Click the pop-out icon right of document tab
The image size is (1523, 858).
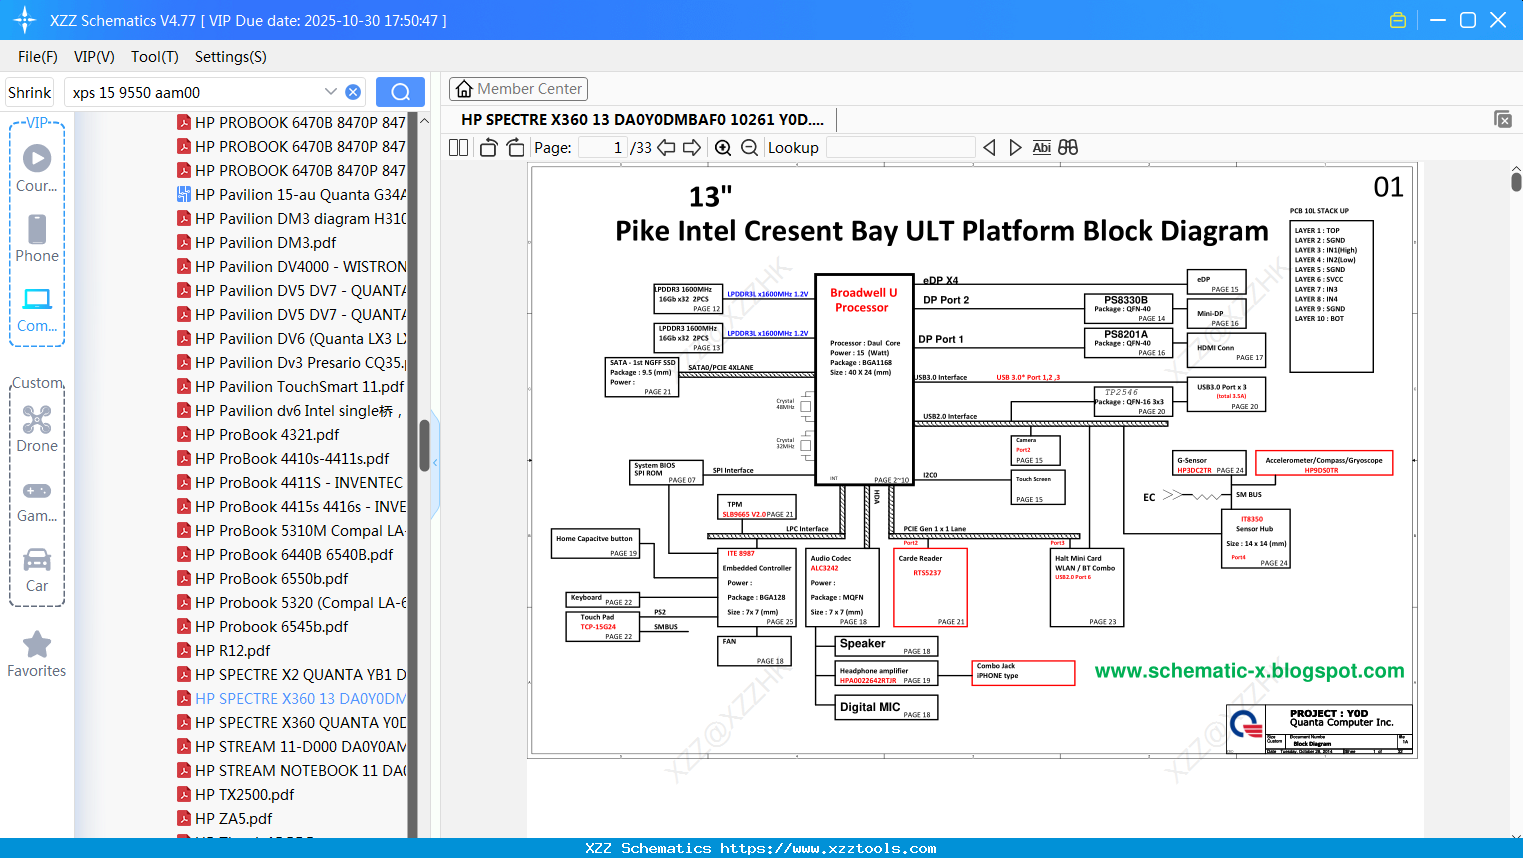click(x=1503, y=119)
